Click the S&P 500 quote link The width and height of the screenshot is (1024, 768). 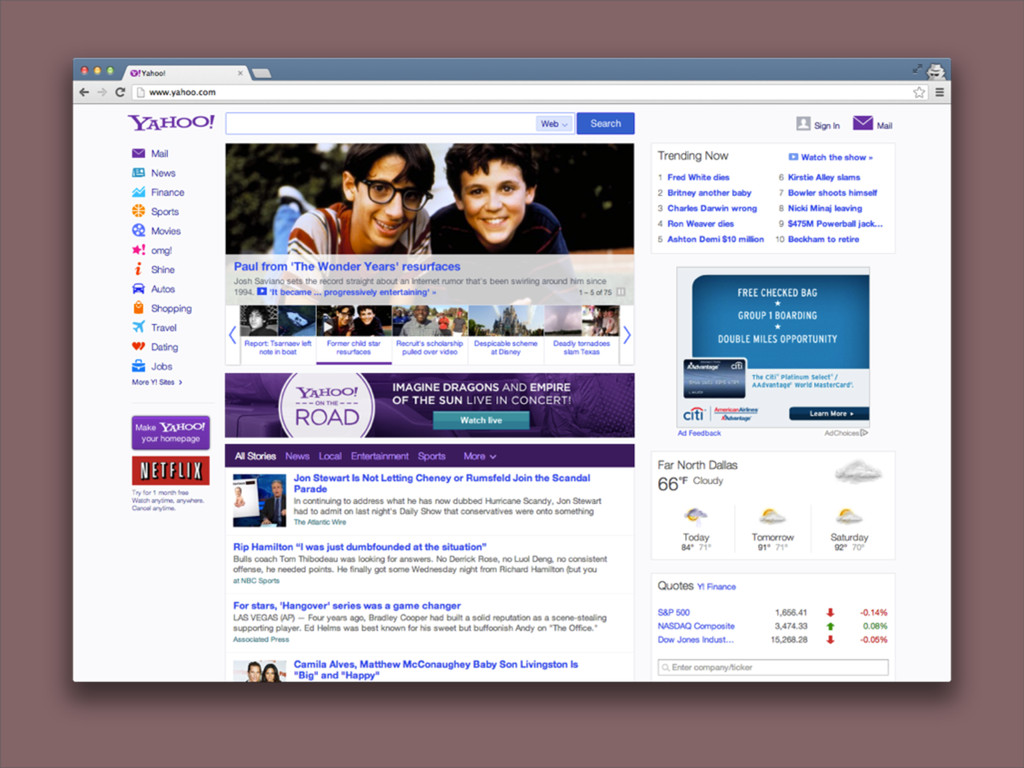(x=673, y=613)
